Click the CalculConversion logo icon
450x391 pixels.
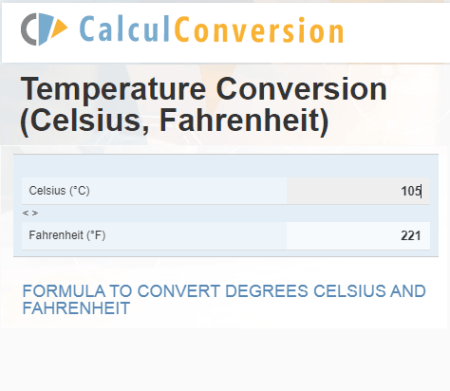point(44,29)
